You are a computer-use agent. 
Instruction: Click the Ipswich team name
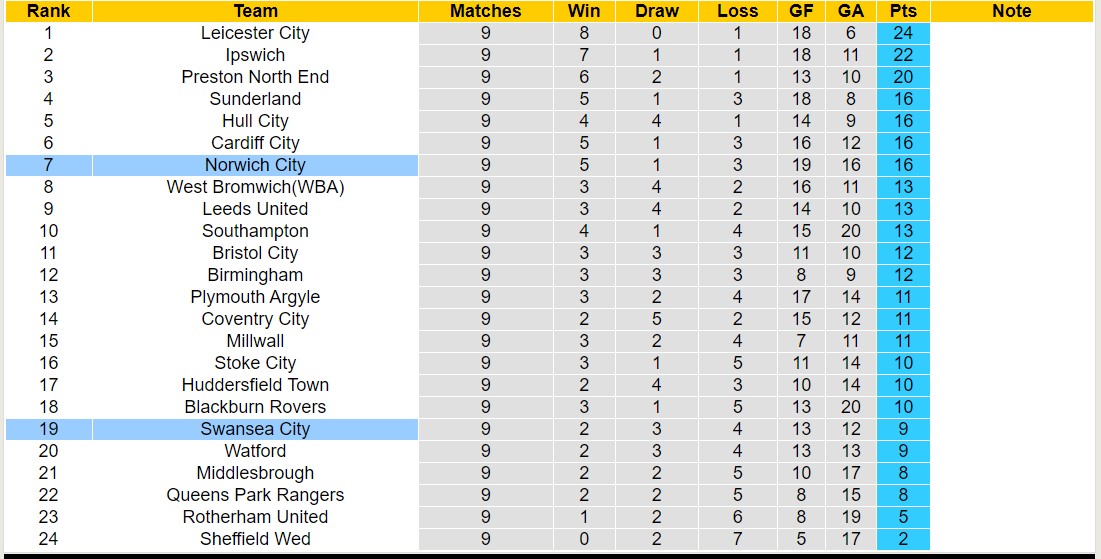pos(255,55)
